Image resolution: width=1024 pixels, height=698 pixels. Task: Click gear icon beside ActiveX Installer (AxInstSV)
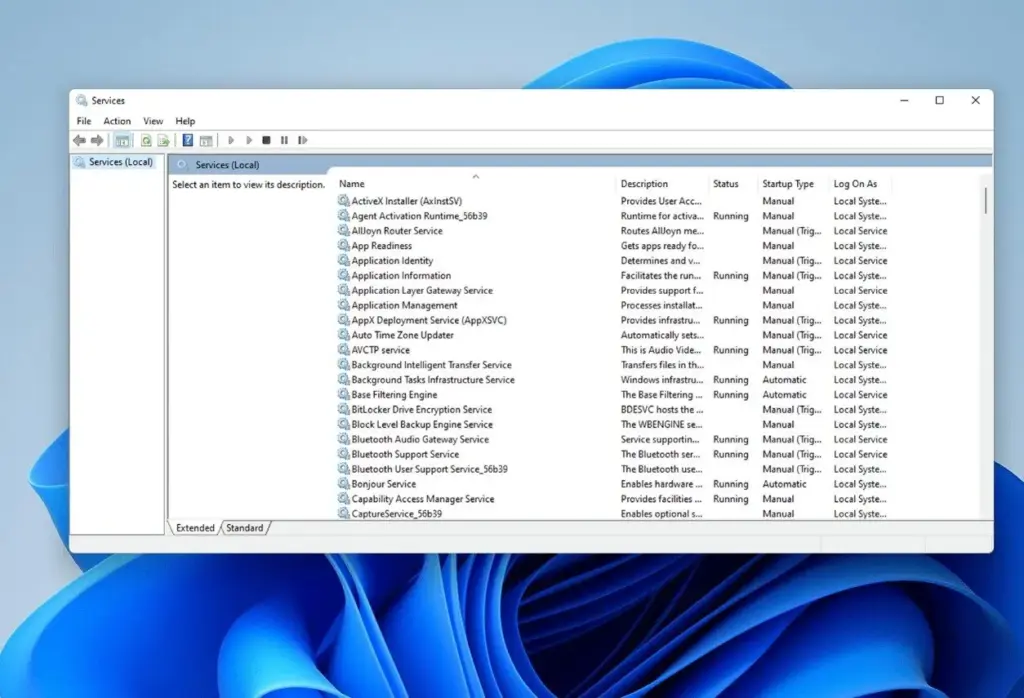click(x=344, y=200)
